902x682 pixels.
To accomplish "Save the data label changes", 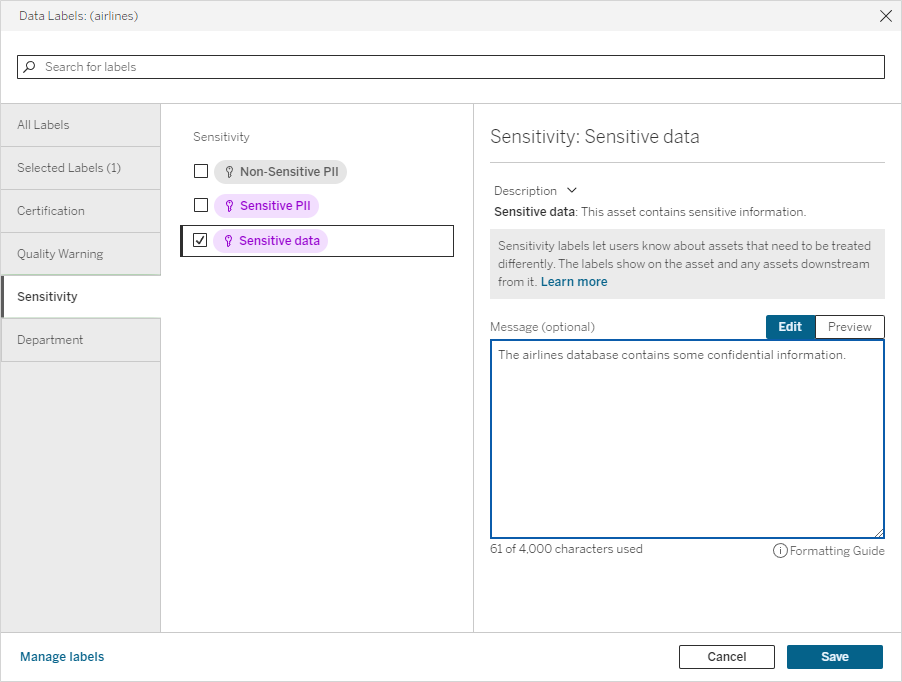I will [x=834, y=656].
